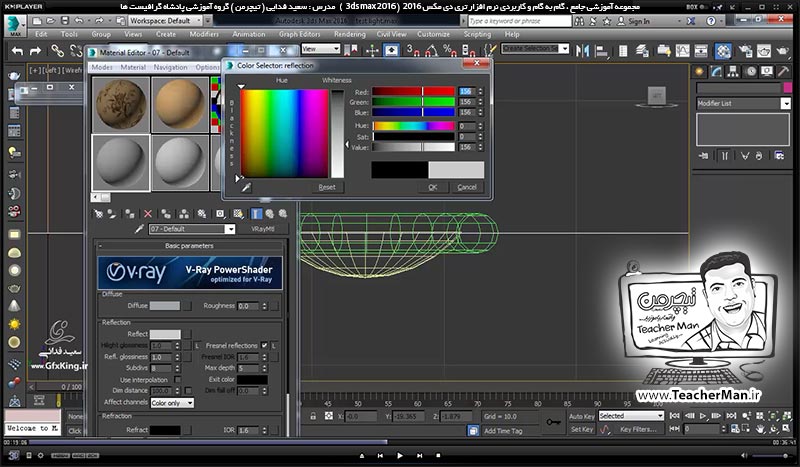Open the Selected key filter dropdown
800x467 pixels.
[631, 416]
